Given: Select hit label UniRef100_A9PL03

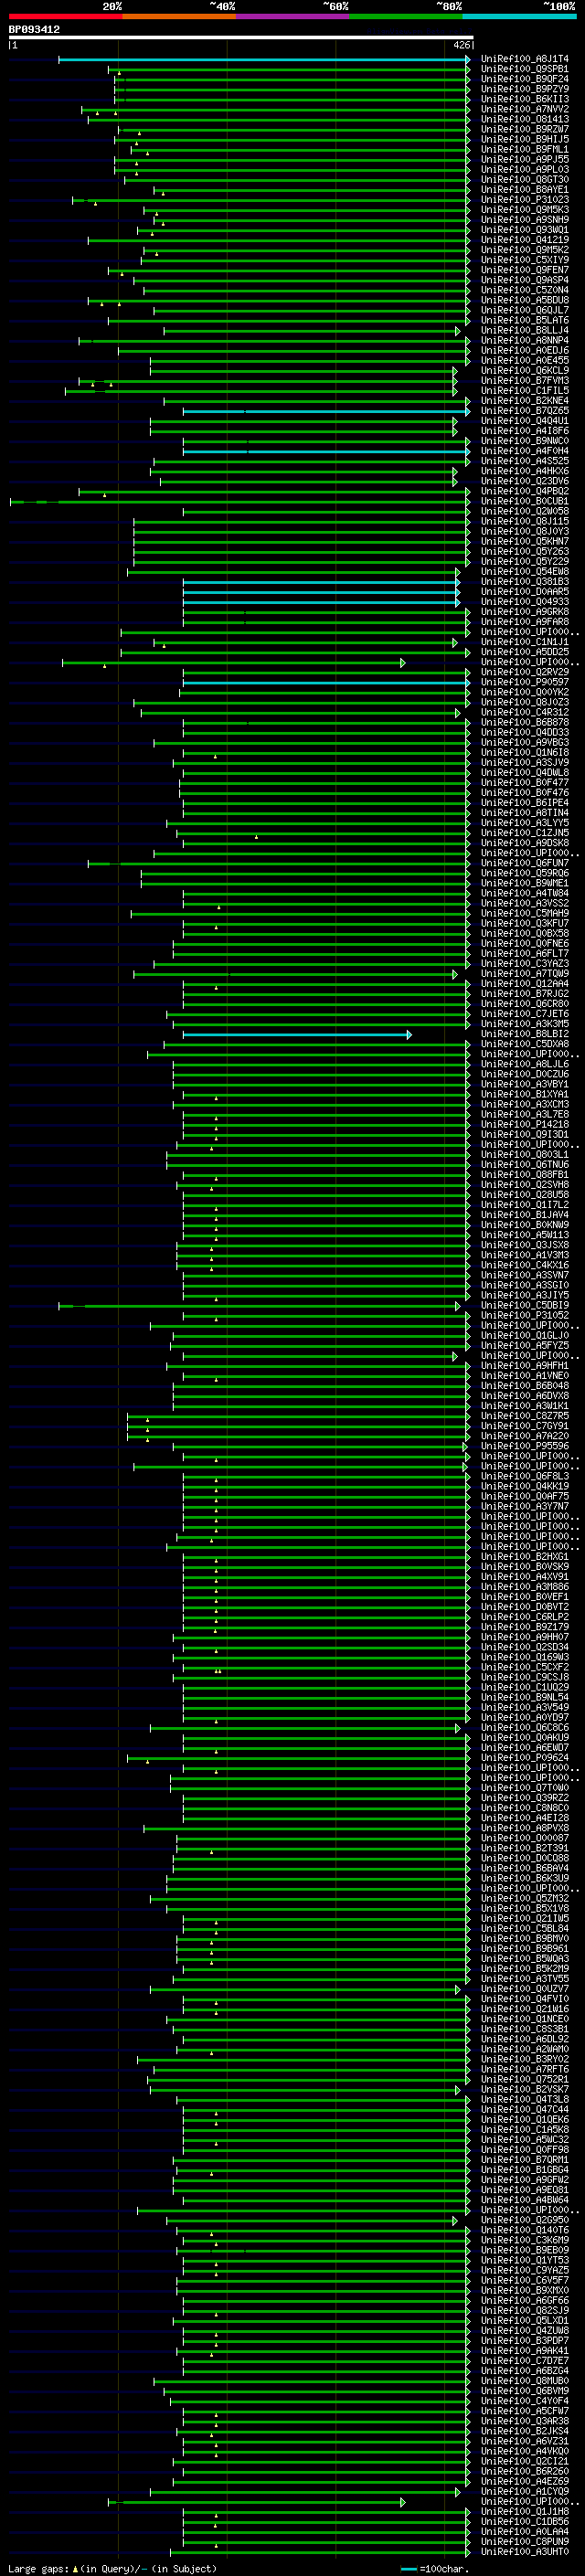Looking at the screenshot, I should (524, 170).
